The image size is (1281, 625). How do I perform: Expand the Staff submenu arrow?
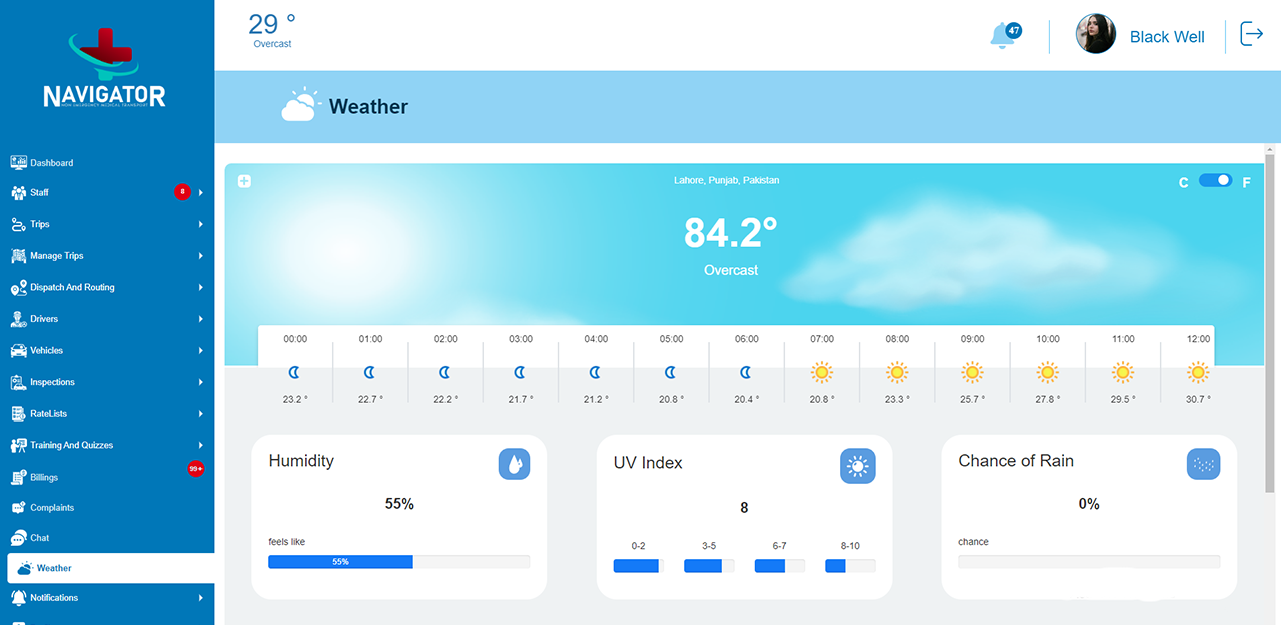pyautogui.click(x=201, y=192)
